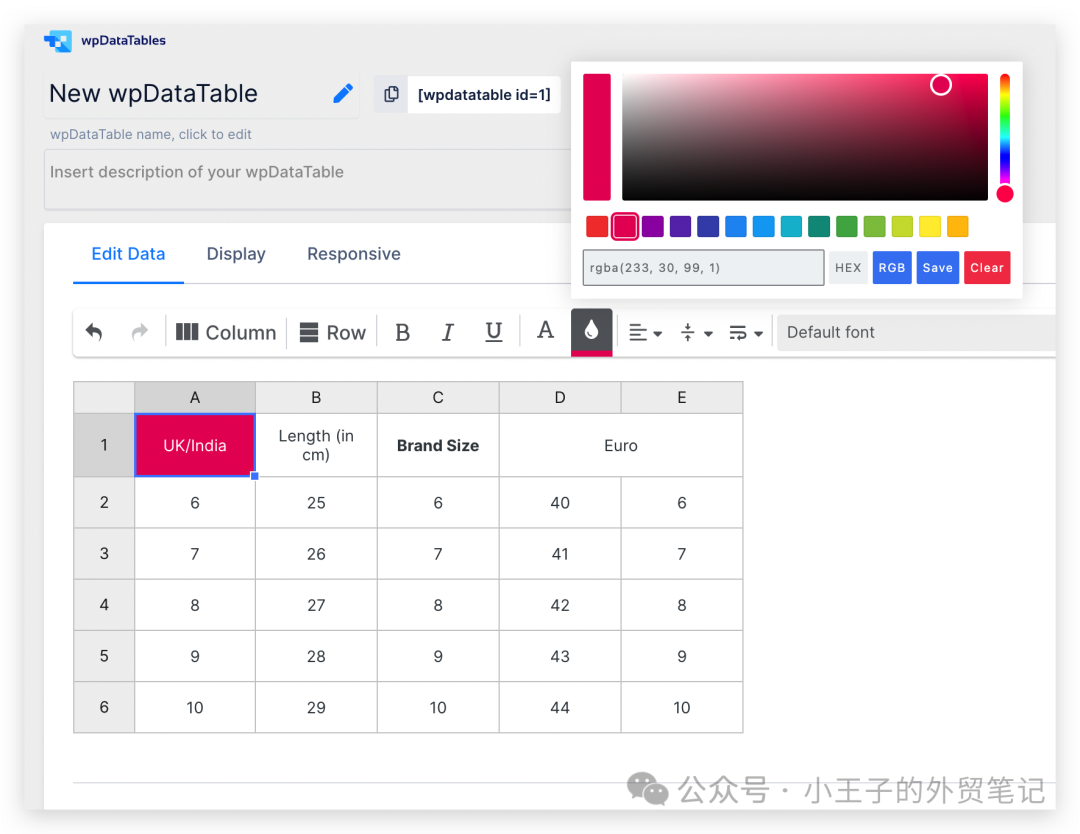Click the undo arrow icon
This screenshot has height=834, width=1080.
[x=94, y=332]
